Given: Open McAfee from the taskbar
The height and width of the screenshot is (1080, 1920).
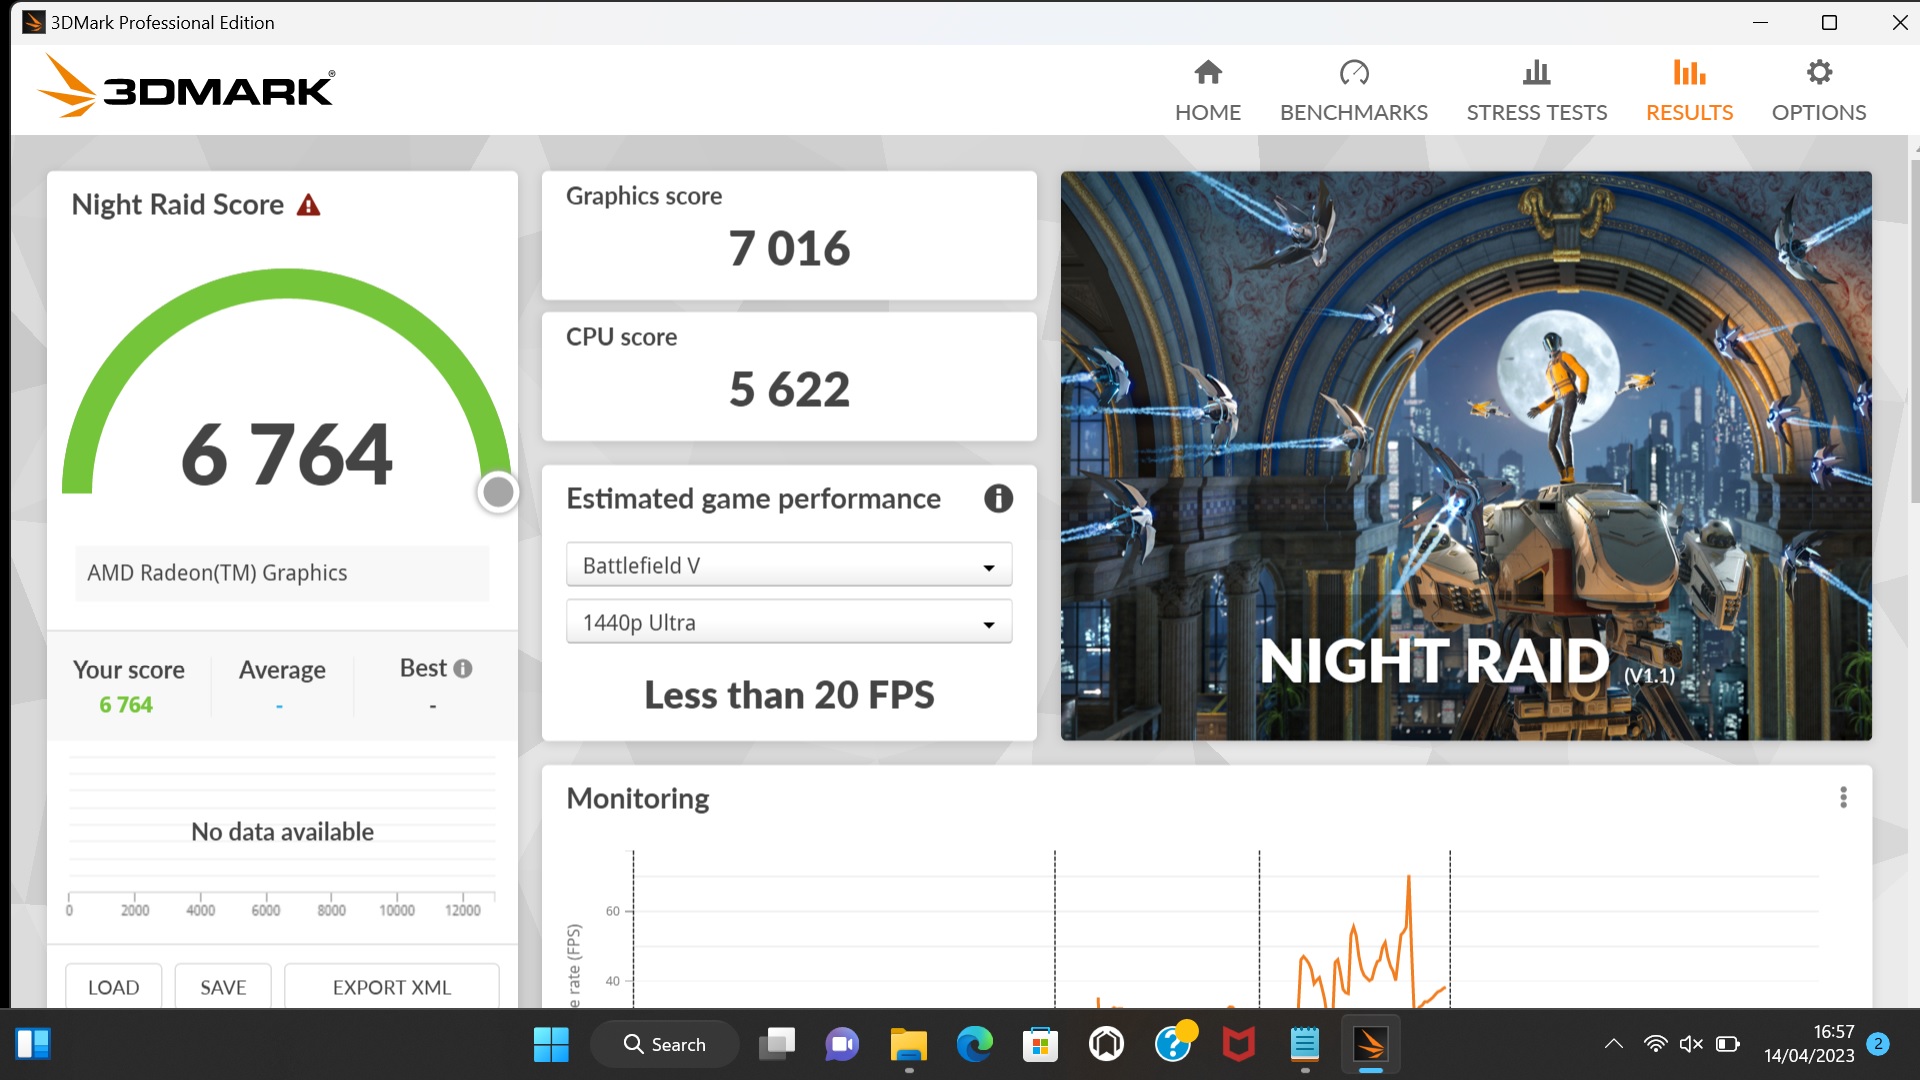Looking at the screenshot, I should tap(1238, 1045).
